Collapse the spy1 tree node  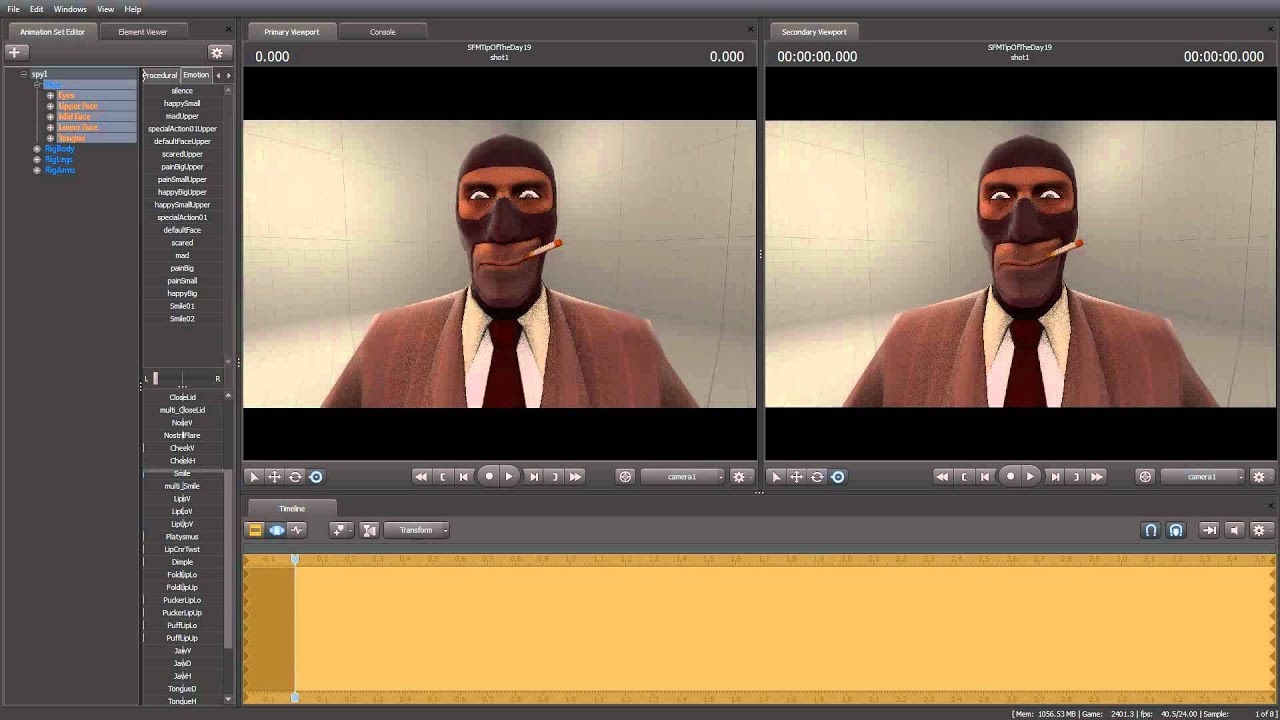(23, 74)
